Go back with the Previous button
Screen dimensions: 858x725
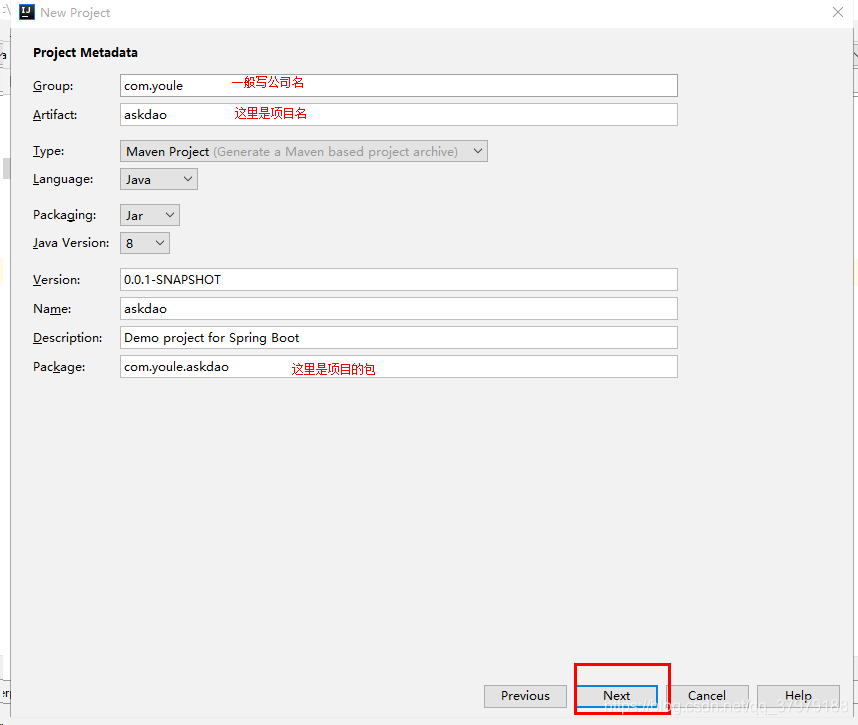tap(525, 696)
